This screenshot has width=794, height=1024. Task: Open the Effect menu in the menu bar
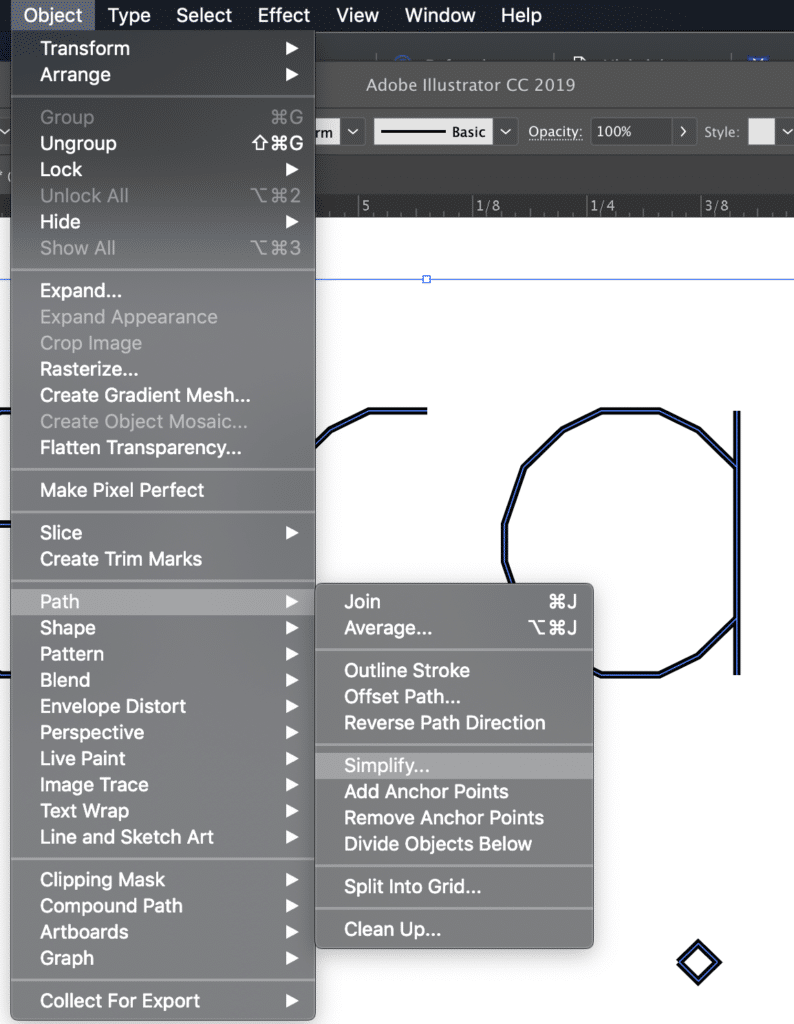point(283,15)
